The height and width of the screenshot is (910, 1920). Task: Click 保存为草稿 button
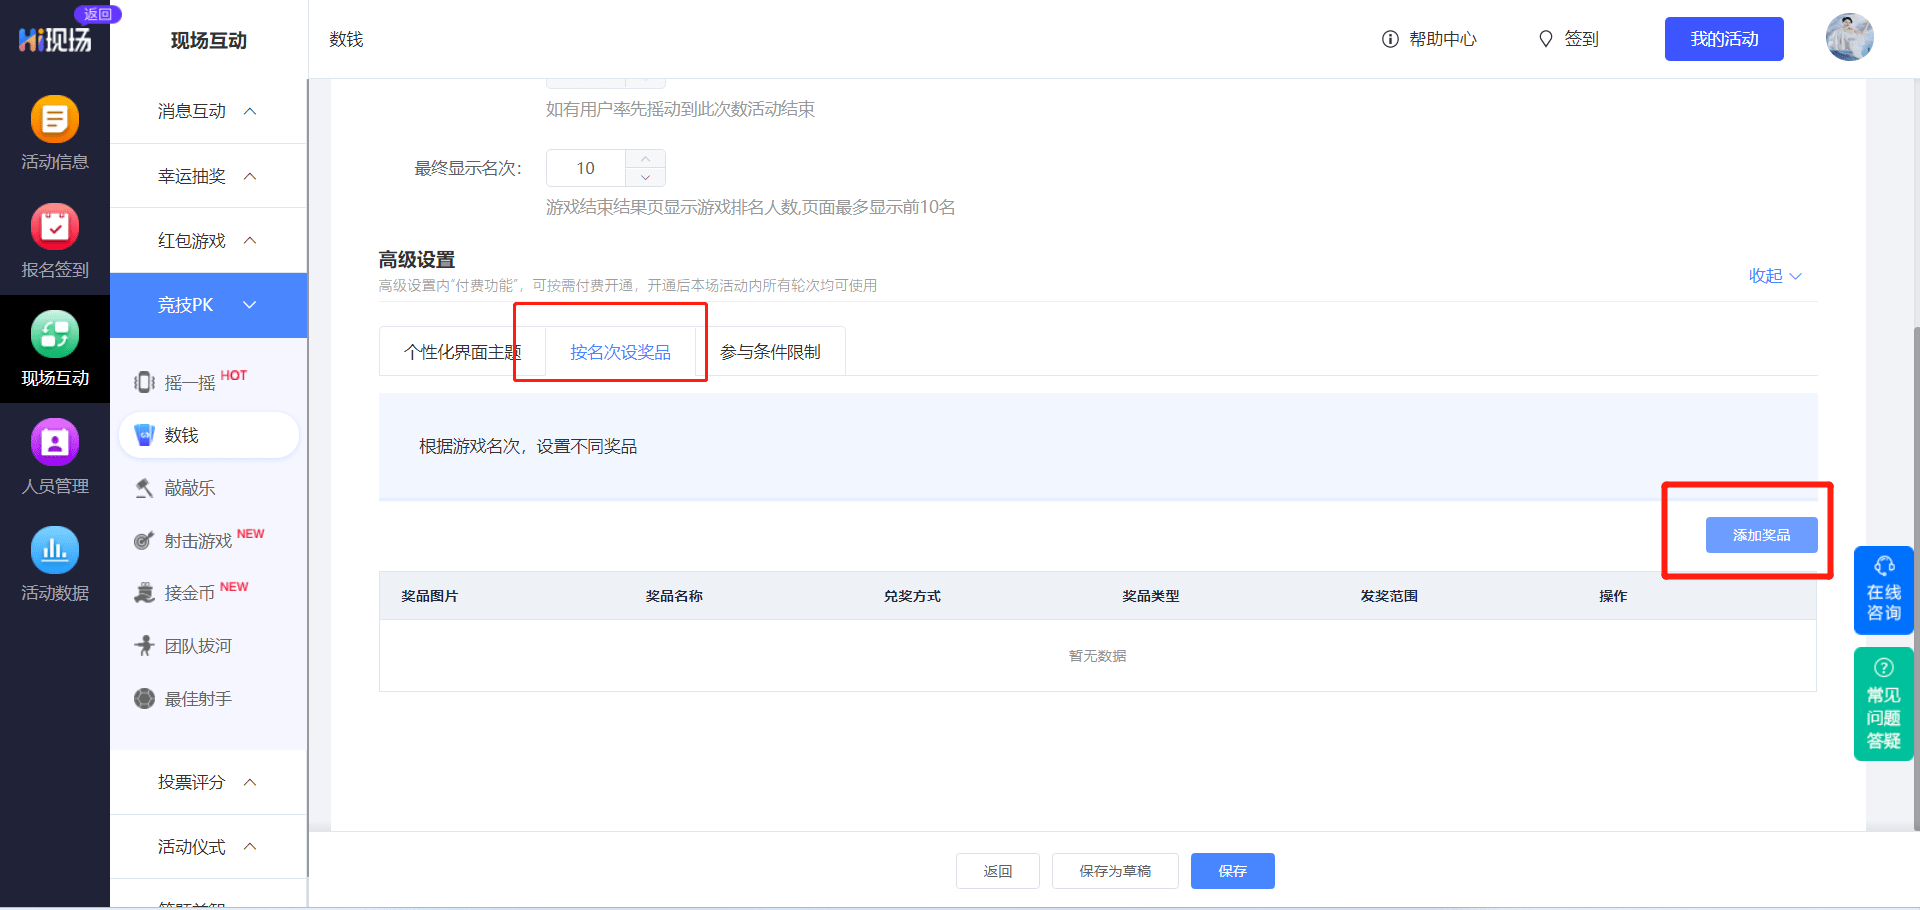[1115, 871]
